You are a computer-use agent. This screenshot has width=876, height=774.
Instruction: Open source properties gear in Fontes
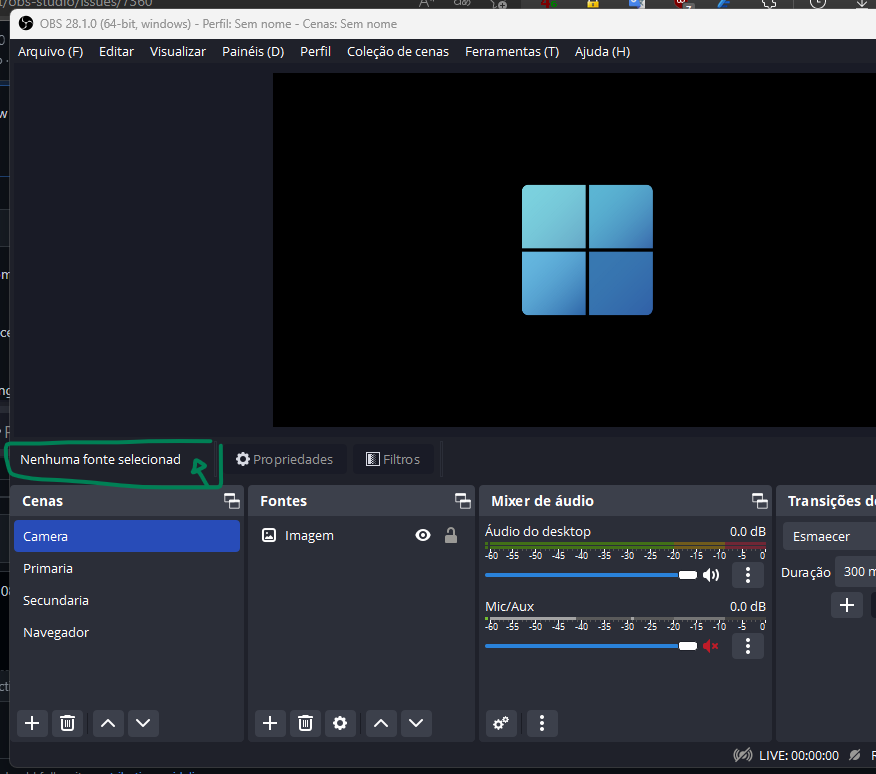(x=340, y=723)
